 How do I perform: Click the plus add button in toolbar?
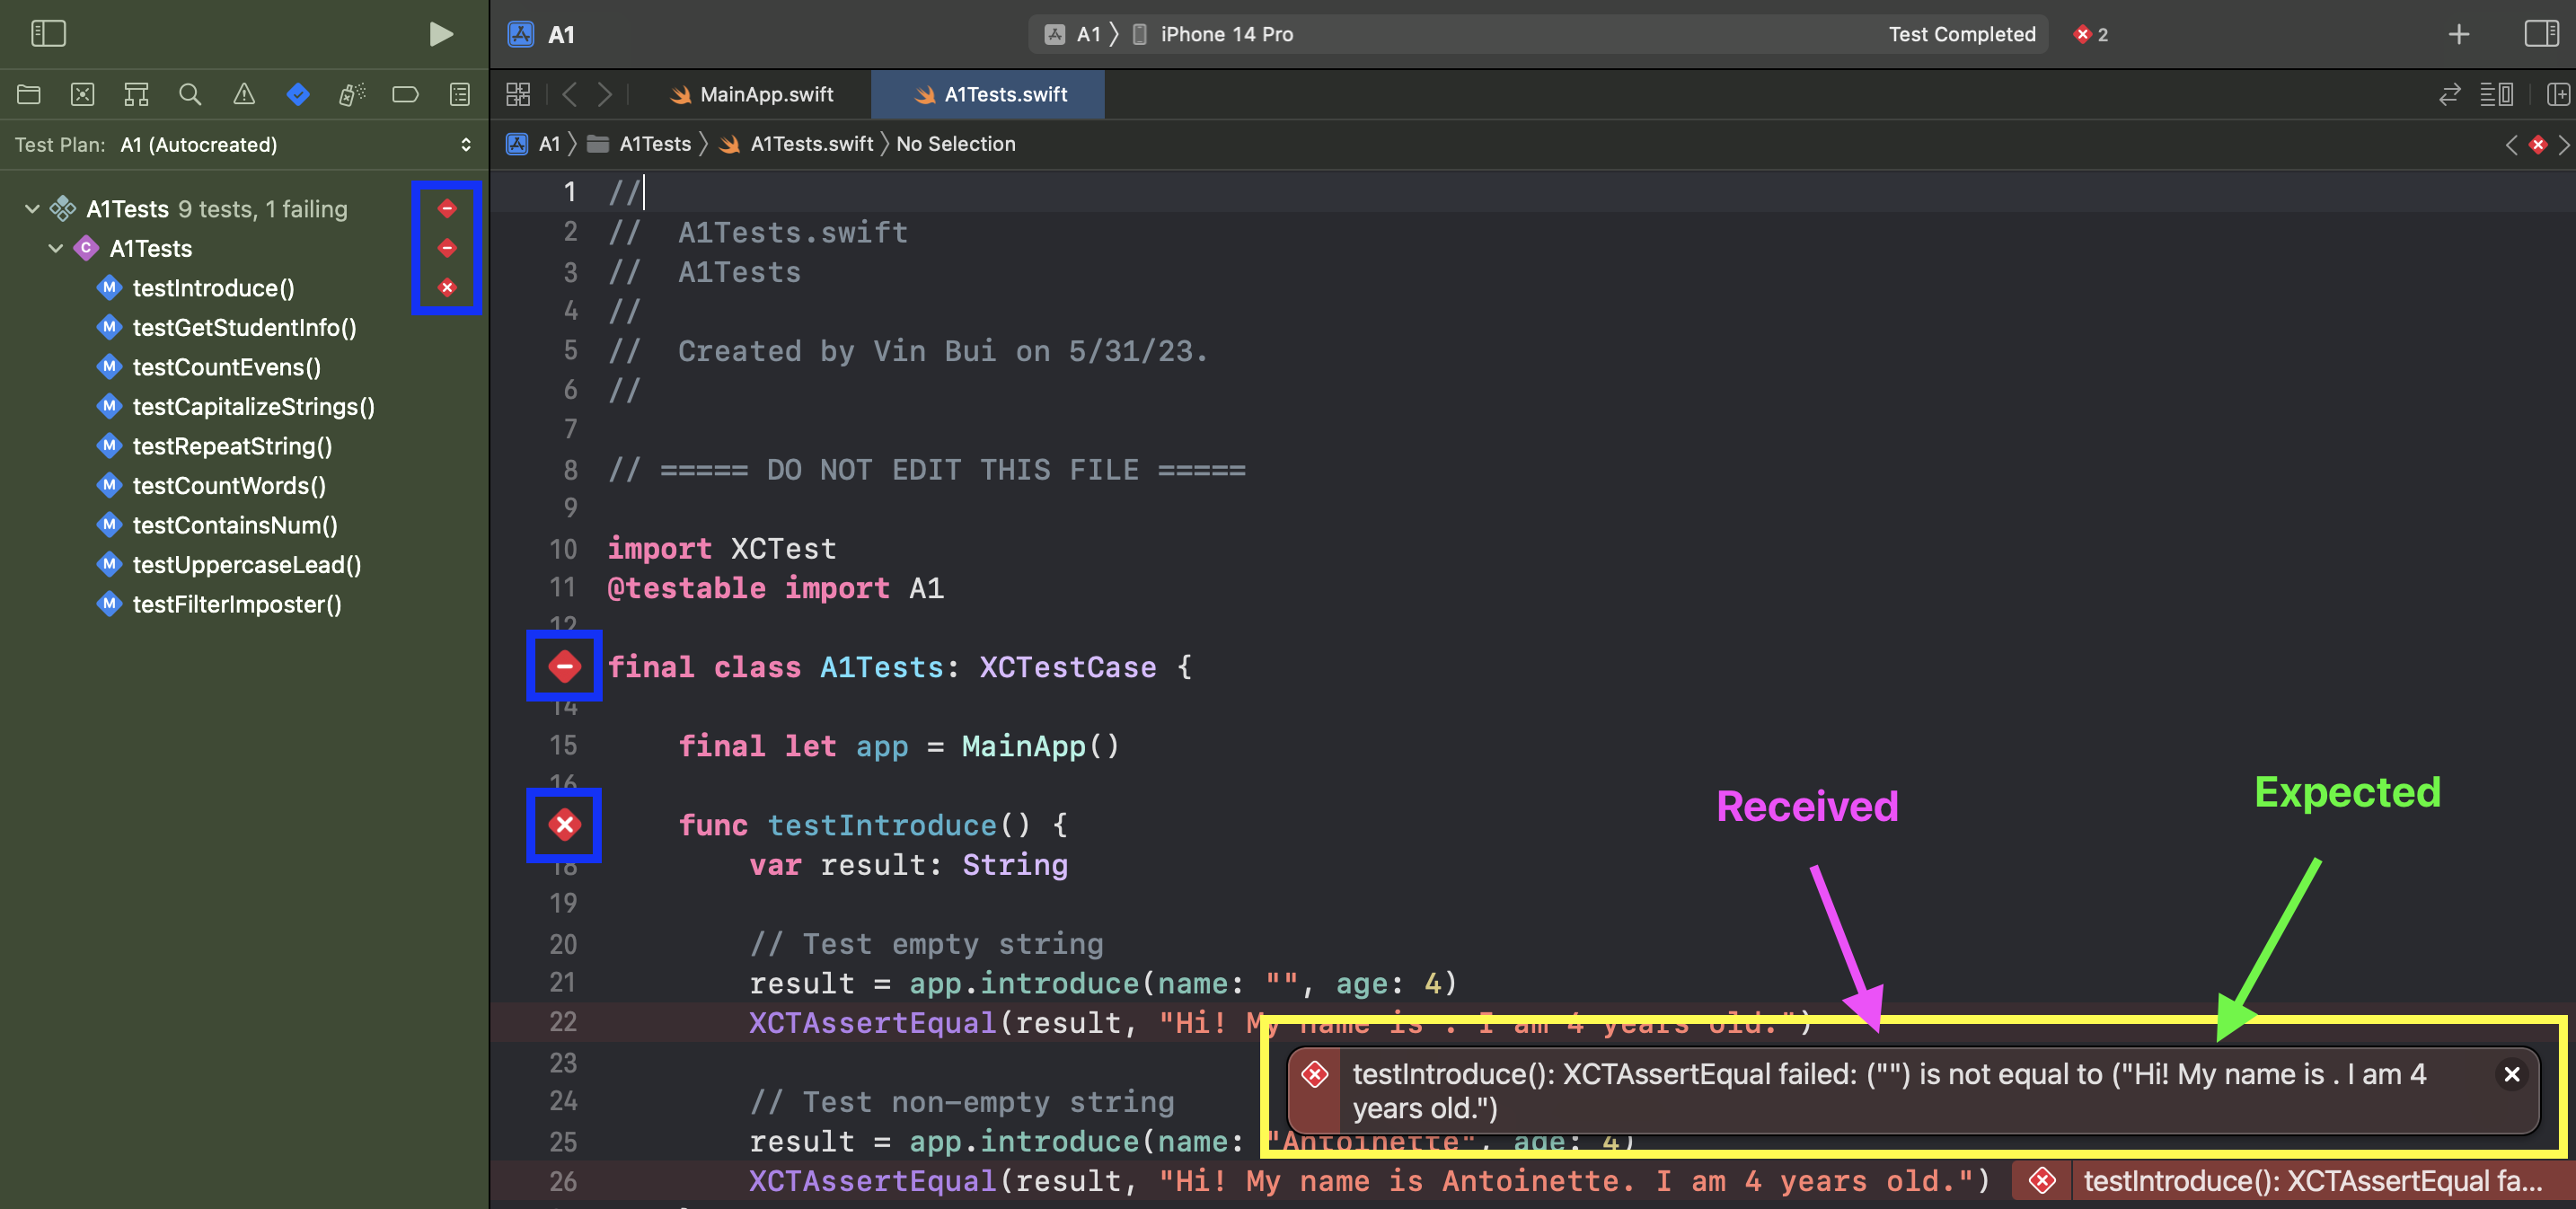pos(2458,34)
